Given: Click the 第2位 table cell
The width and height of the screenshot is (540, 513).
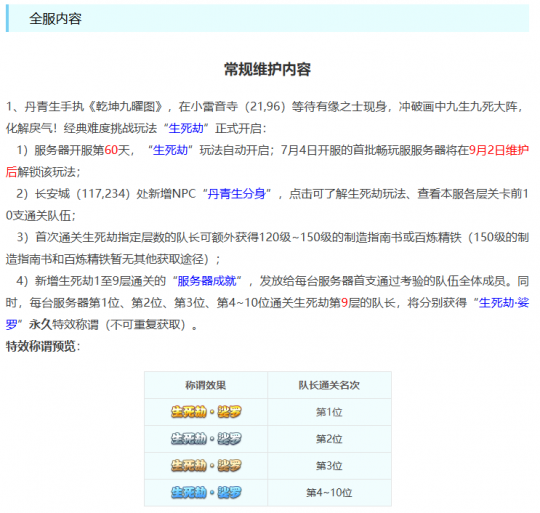Looking at the screenshot, I should (x=329, y=439).
